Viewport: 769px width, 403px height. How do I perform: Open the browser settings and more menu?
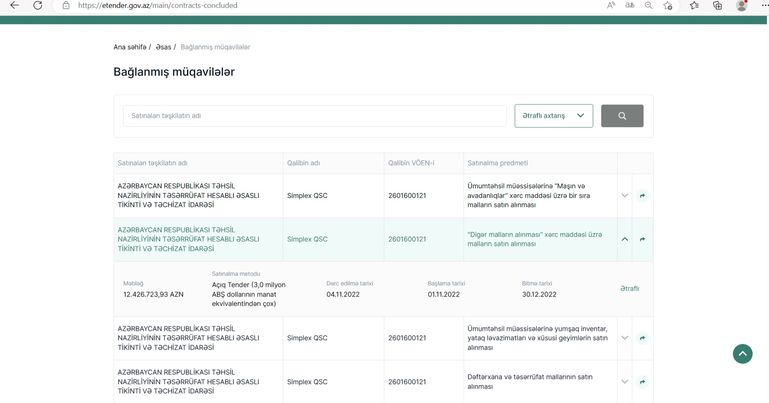tap(764, 5)
